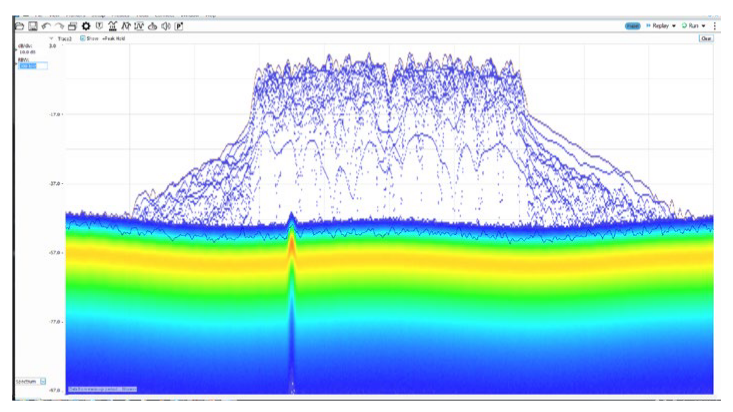Click the speaker audio icon
733x412 pixels.
(x=165, y=25)
